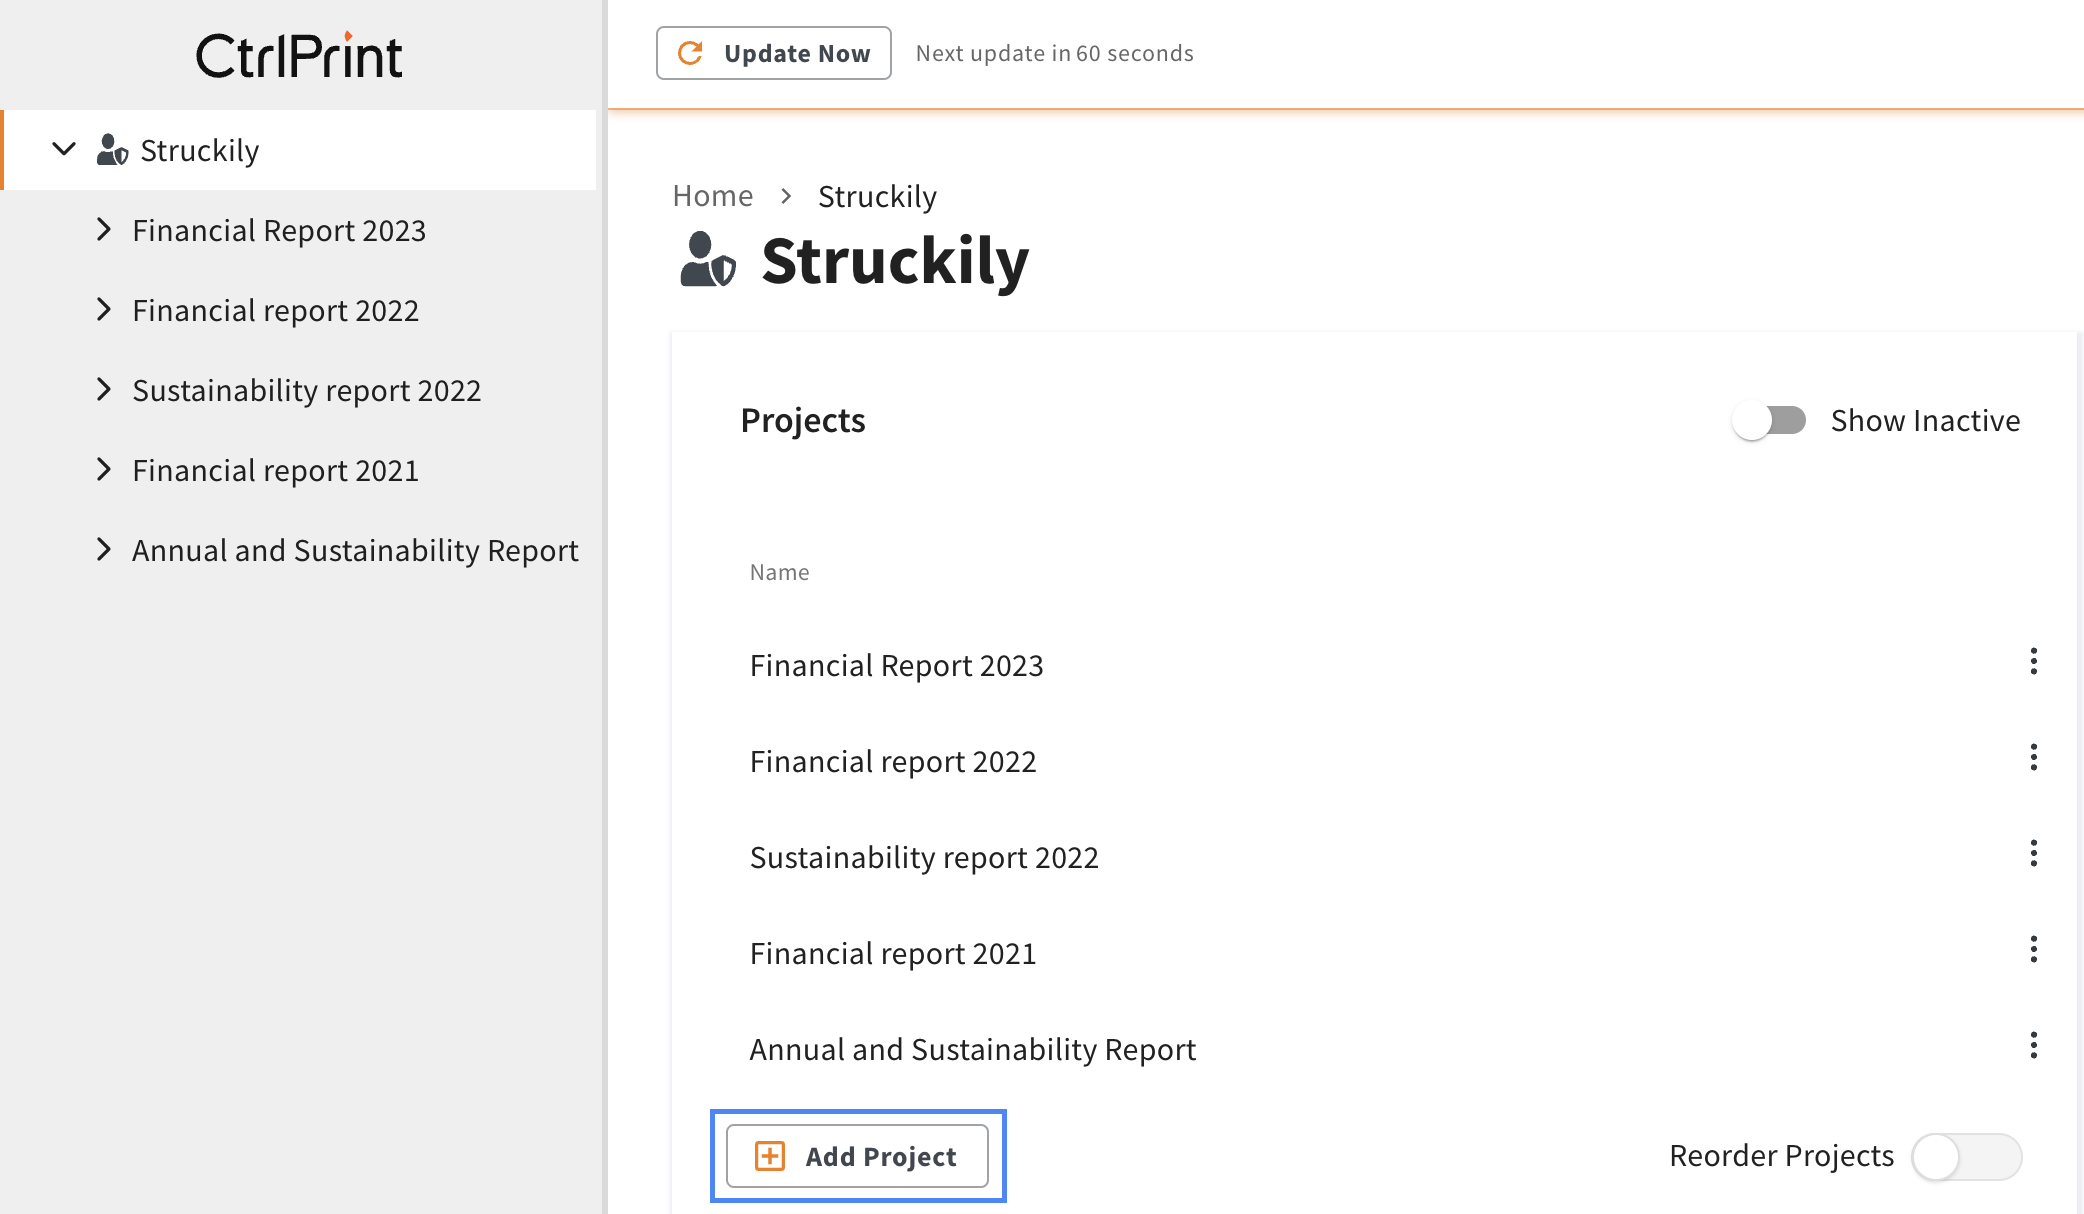Click the Struckily user-shield icon in sidebar
This screenshot has height=1214, width=2084.
(112, 150)
